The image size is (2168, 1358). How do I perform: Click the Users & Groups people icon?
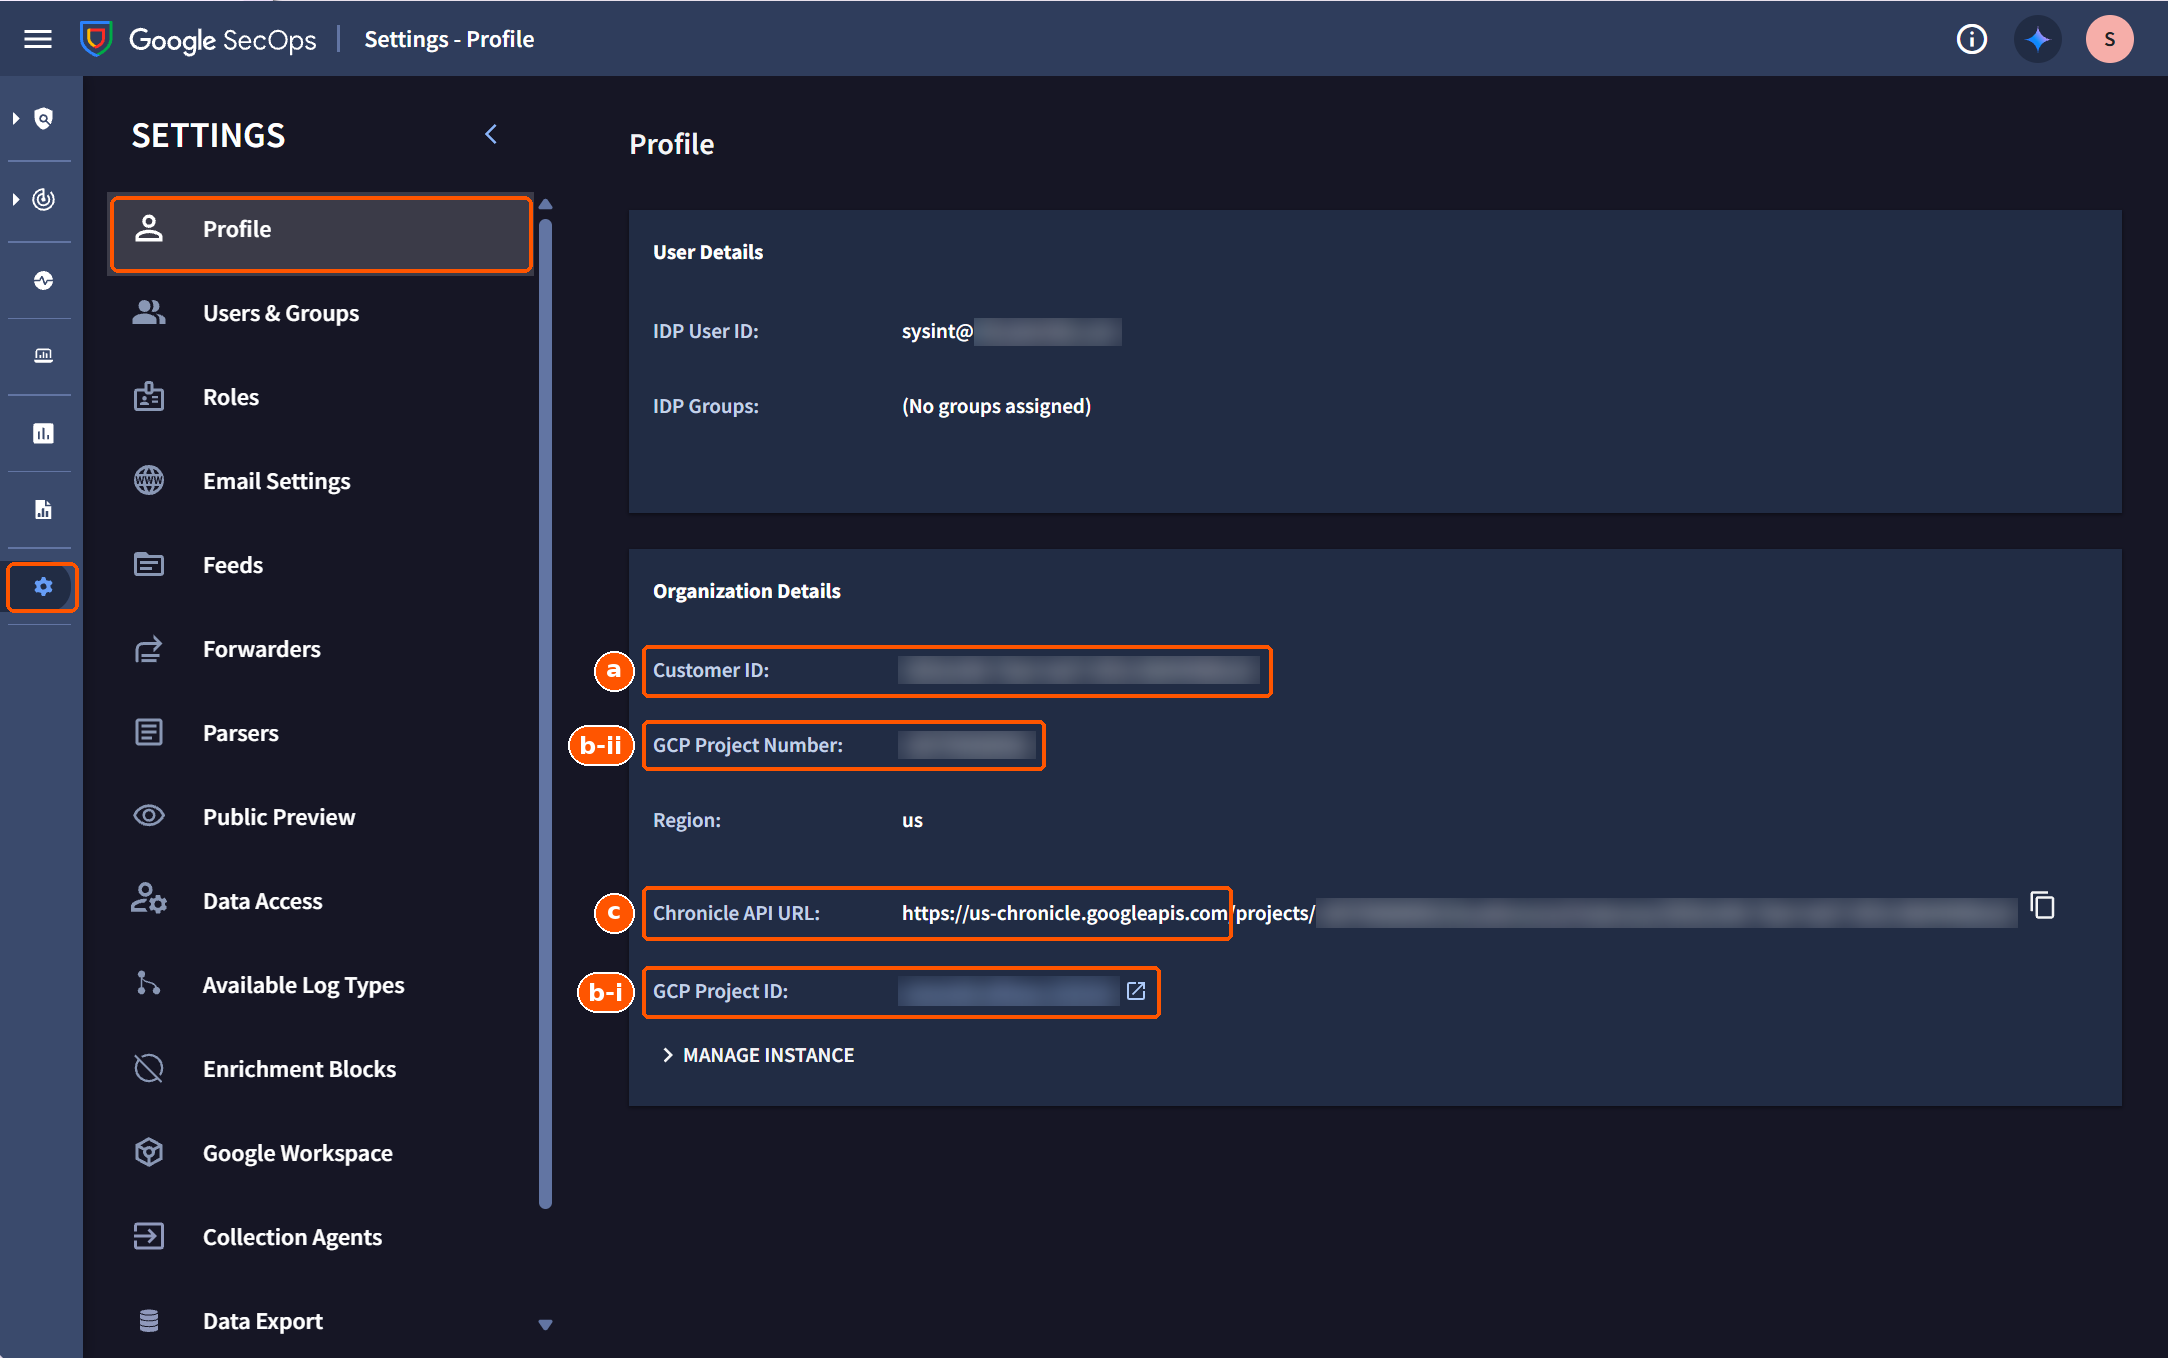point(149,313)
